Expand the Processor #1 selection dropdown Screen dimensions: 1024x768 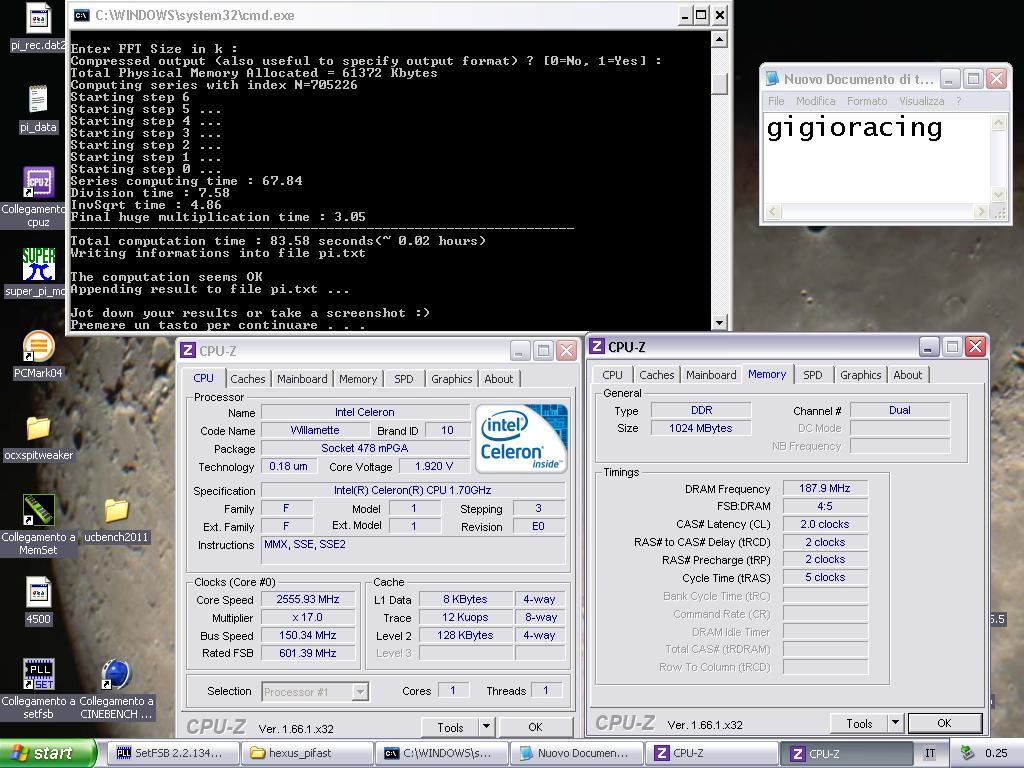[x=360, y=692]
